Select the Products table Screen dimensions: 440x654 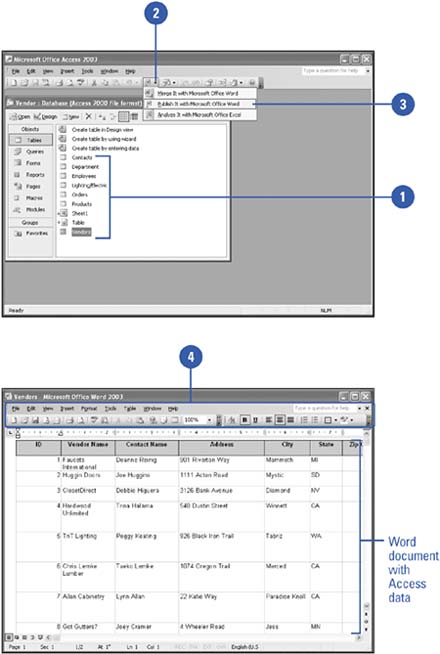click(x=81, y=204)
